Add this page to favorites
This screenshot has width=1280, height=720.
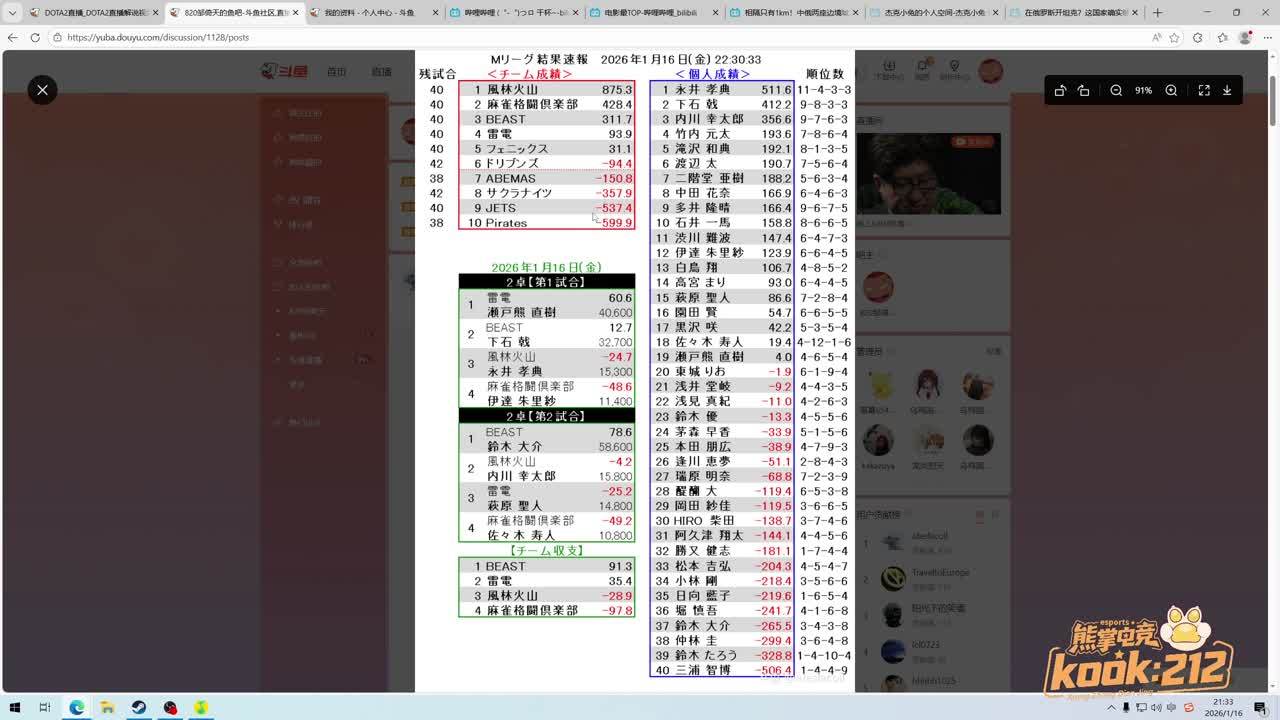1176,37
